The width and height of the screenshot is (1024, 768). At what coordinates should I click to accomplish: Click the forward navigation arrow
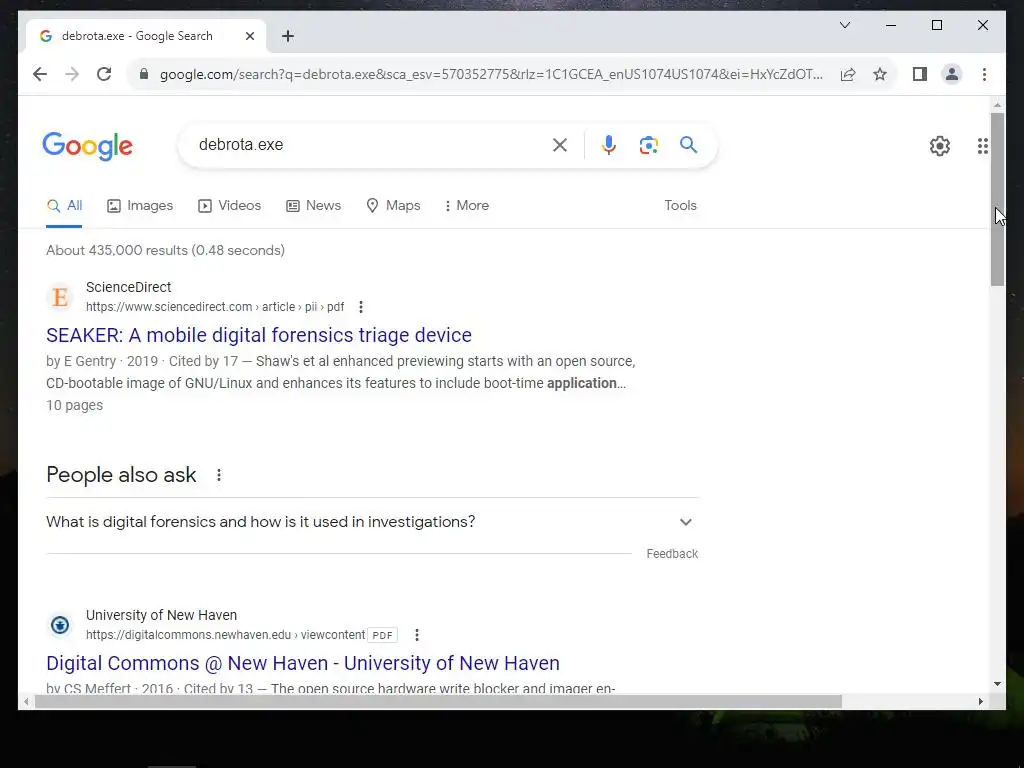[x=72, y=74]
